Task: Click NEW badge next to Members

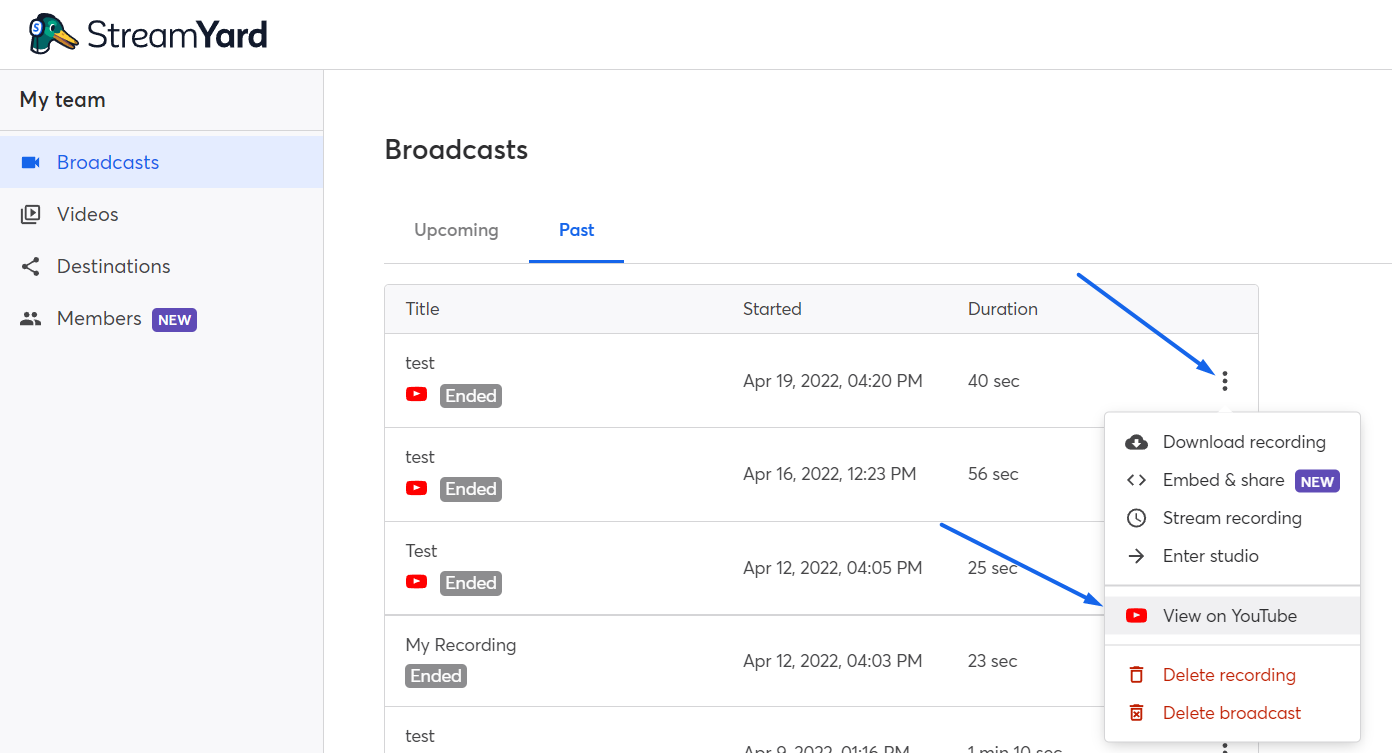Action: point(175,320)
